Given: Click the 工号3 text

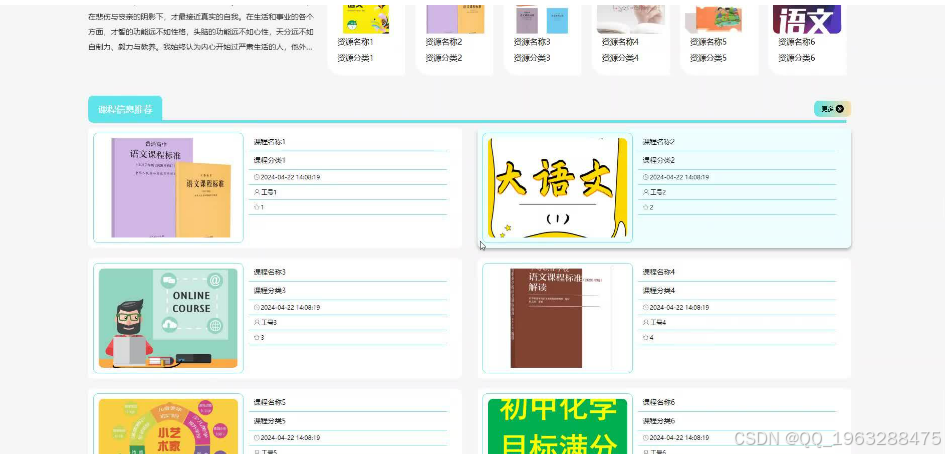Looking at the screenshot, I should tap(269, 323).
